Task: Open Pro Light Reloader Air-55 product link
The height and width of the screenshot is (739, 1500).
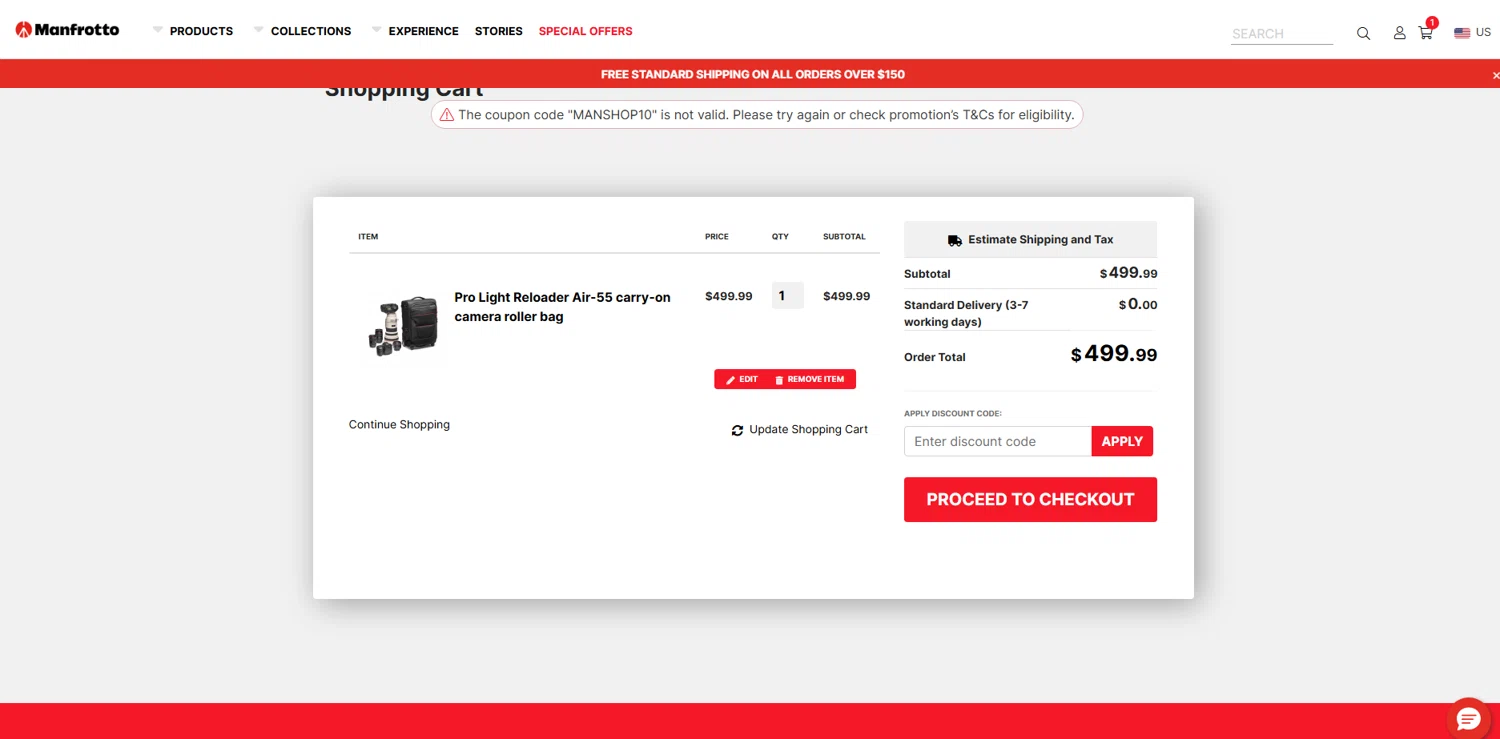Action: [562, 307]
